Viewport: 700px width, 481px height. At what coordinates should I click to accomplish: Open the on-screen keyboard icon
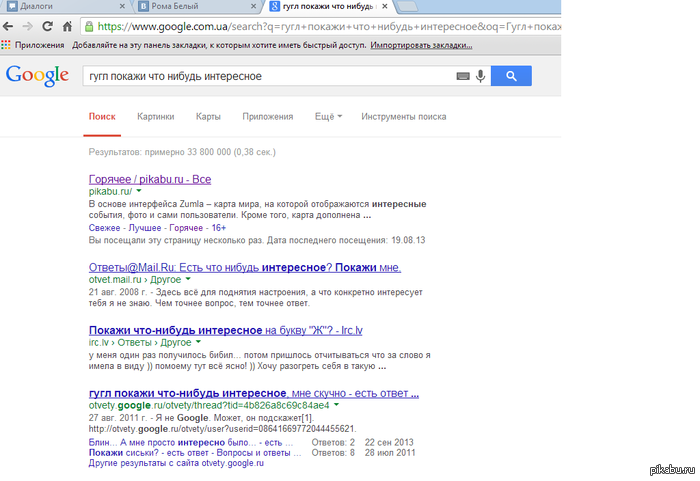coord(463,76)
